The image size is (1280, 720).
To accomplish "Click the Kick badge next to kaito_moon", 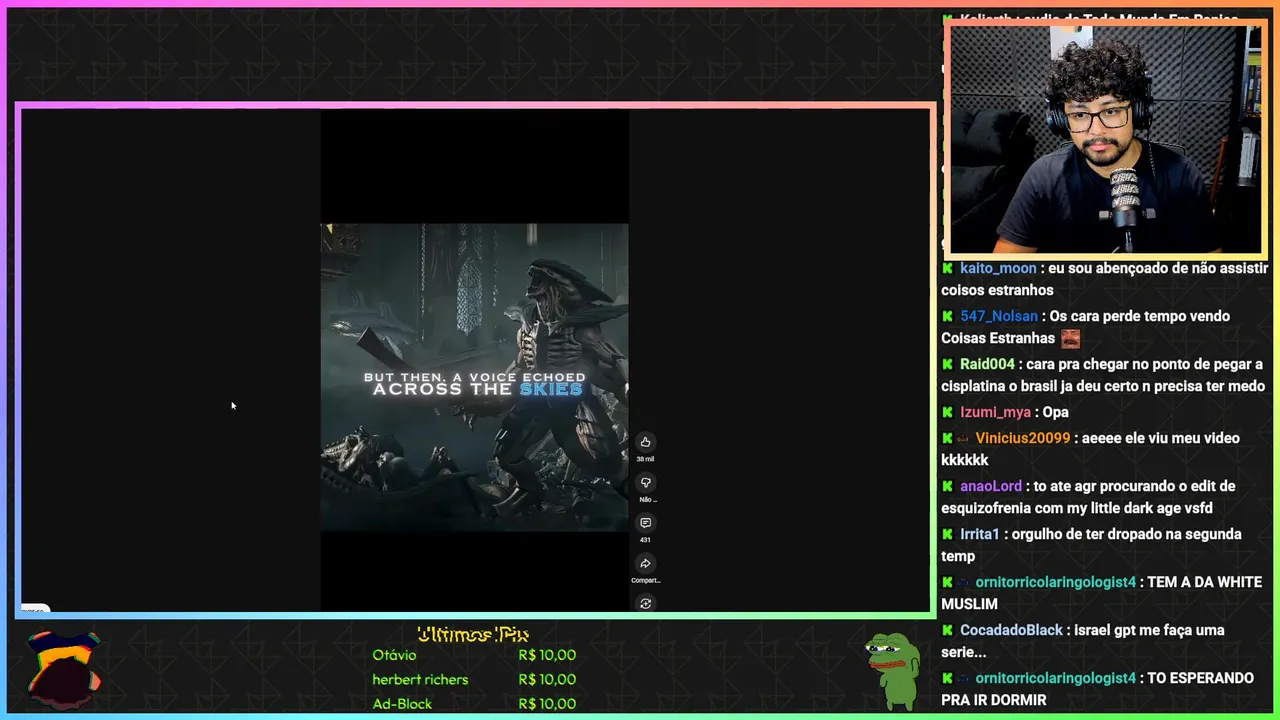I will click(947, 268).
